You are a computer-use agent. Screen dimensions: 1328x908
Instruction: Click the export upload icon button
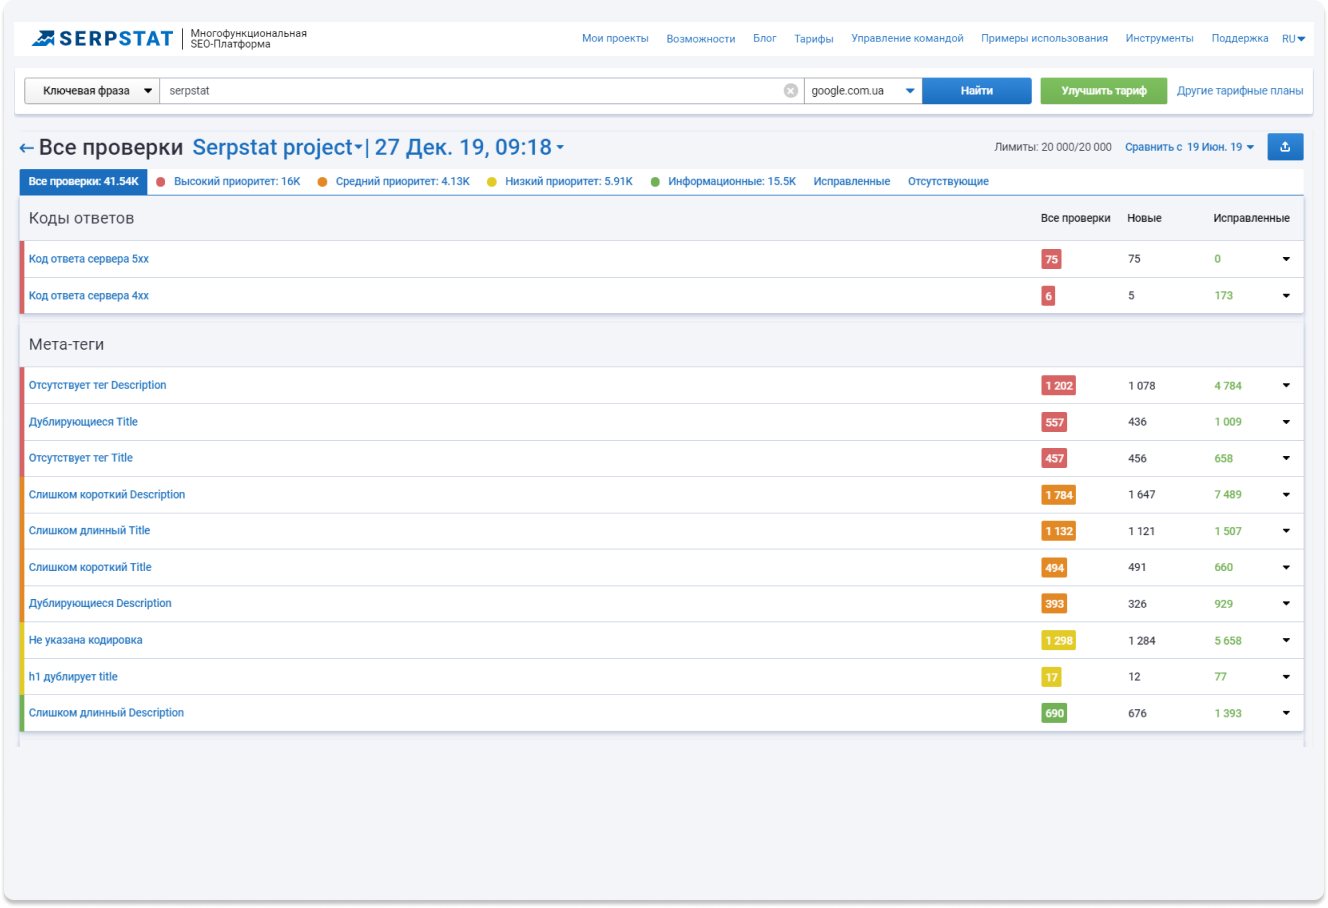1285,147
